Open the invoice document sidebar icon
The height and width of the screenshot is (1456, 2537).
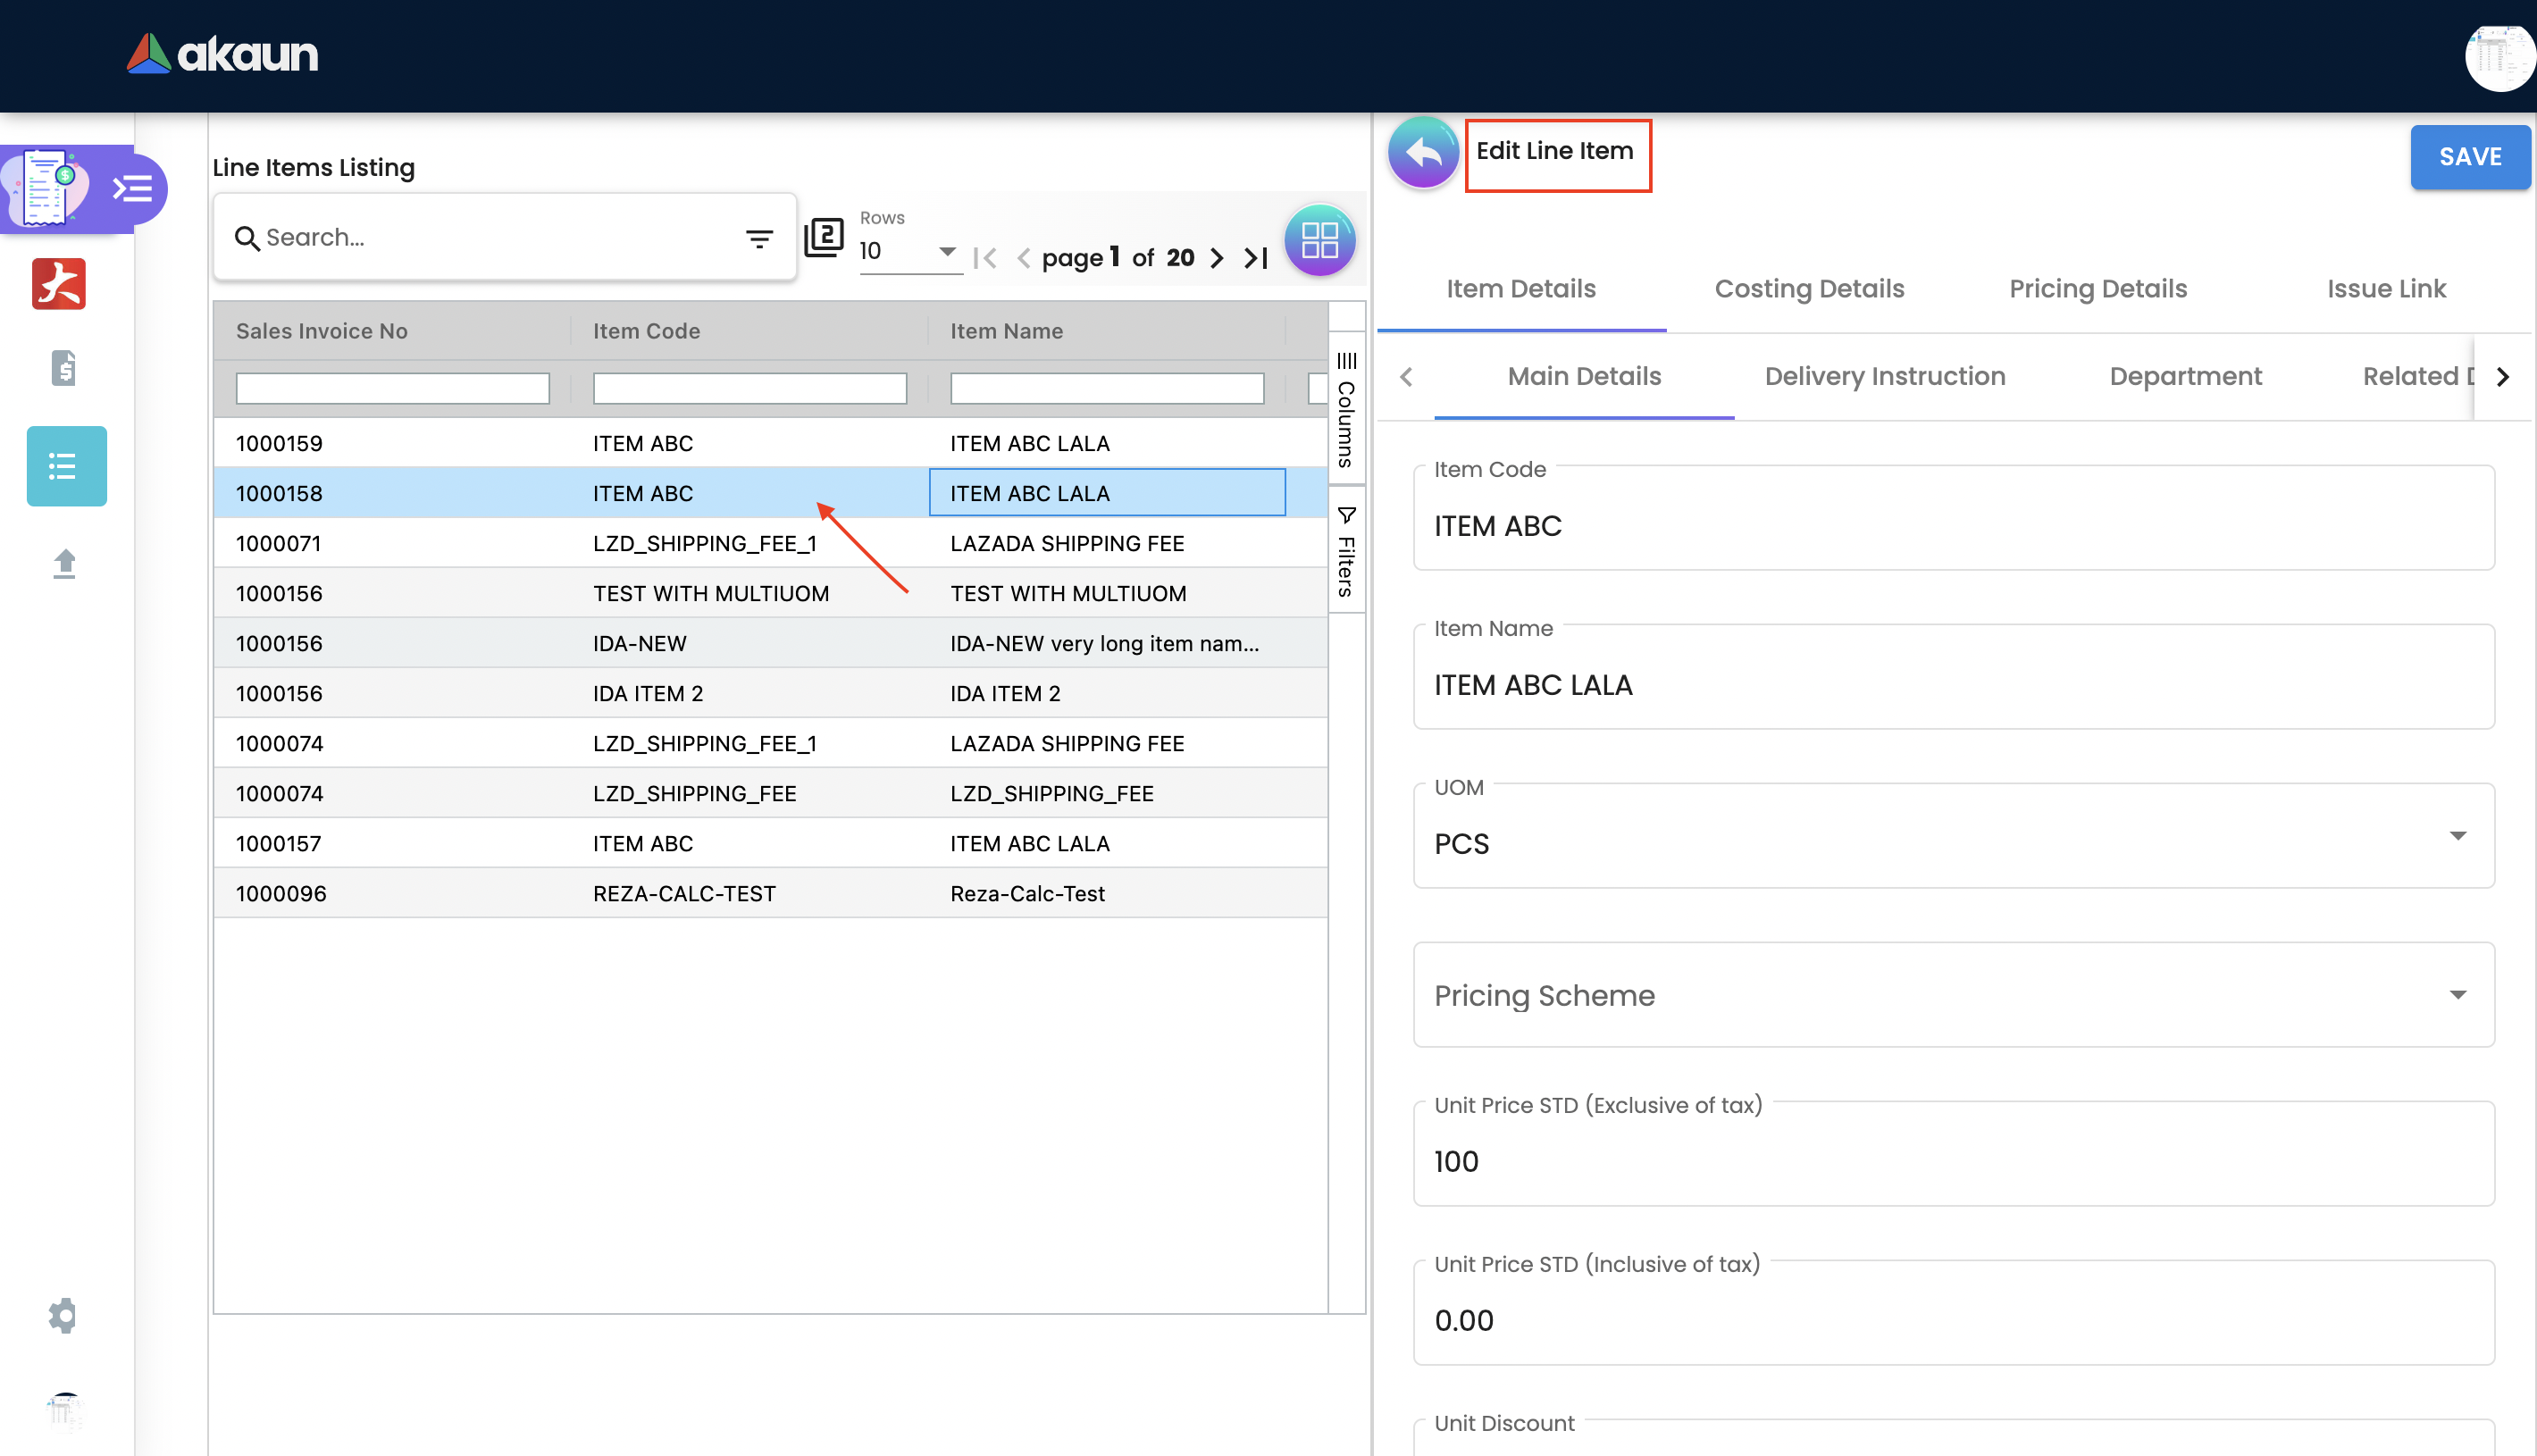coord(63,368)
